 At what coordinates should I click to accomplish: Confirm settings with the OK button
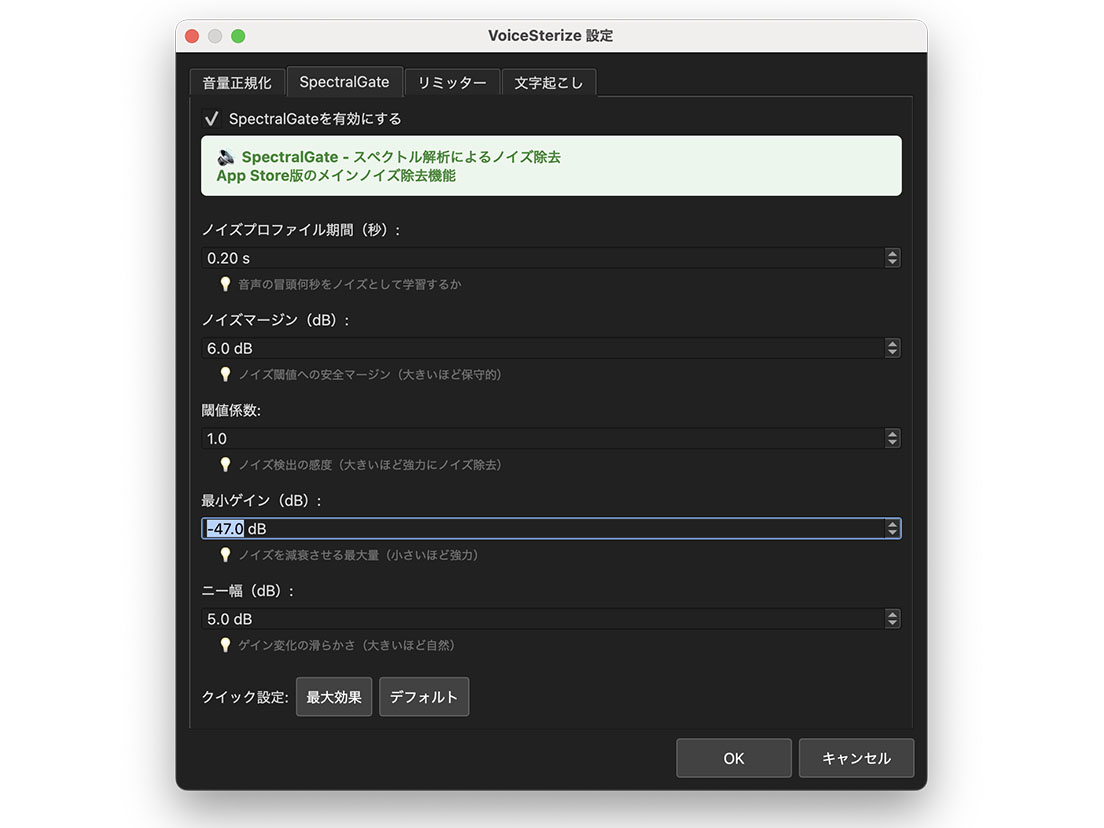coord(734,758)
